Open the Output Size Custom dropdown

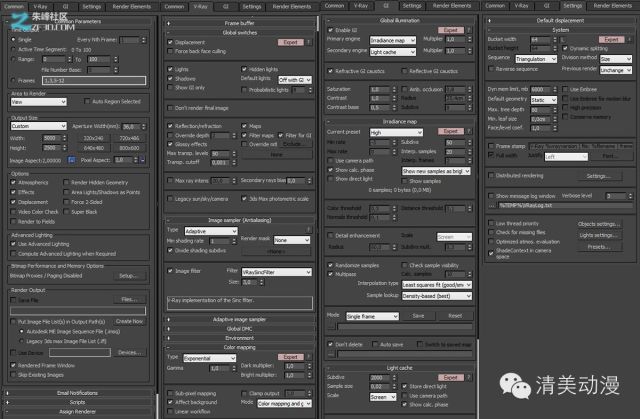[38, 126]
